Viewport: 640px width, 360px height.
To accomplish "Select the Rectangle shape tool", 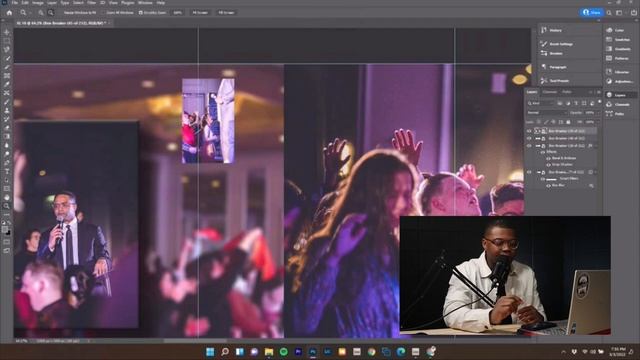I will tap(7, 189).
